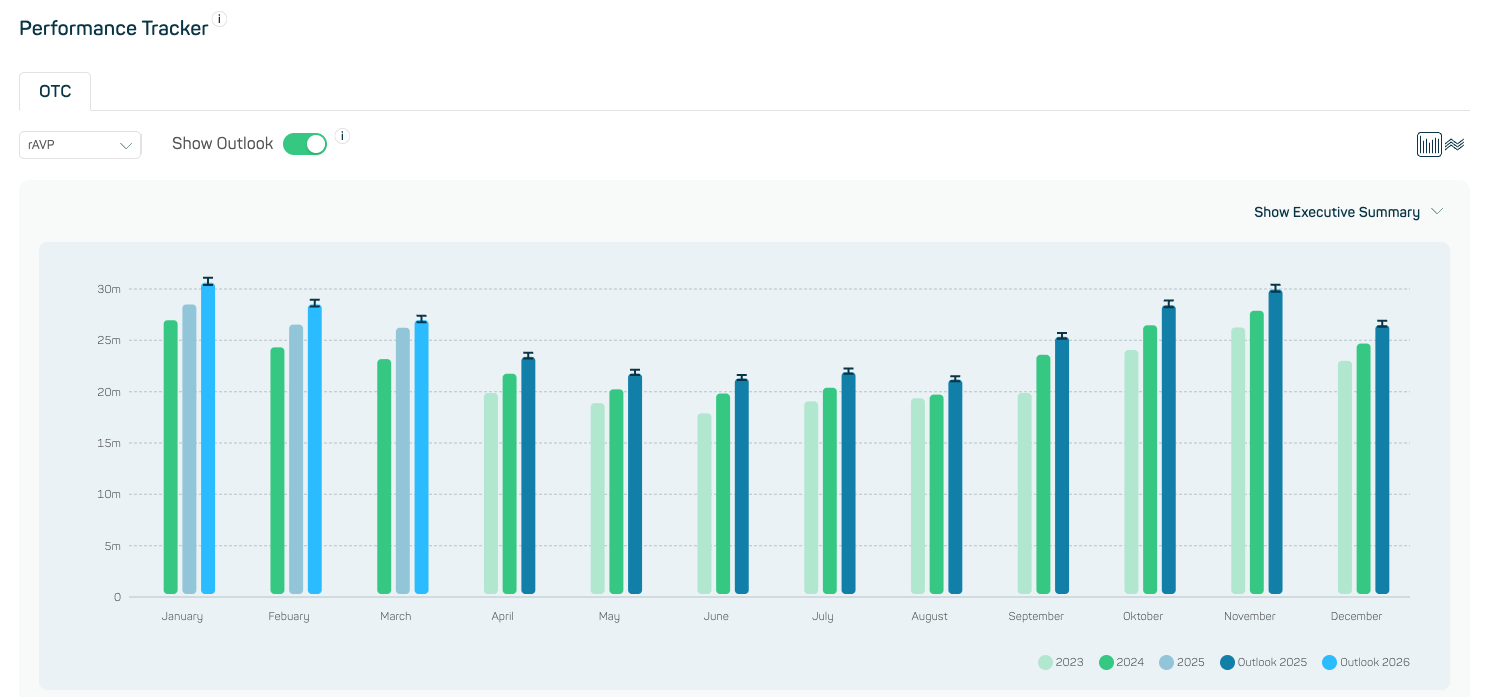Click the January axis label
Viewport: 1485px width, 697px height.
182,616
